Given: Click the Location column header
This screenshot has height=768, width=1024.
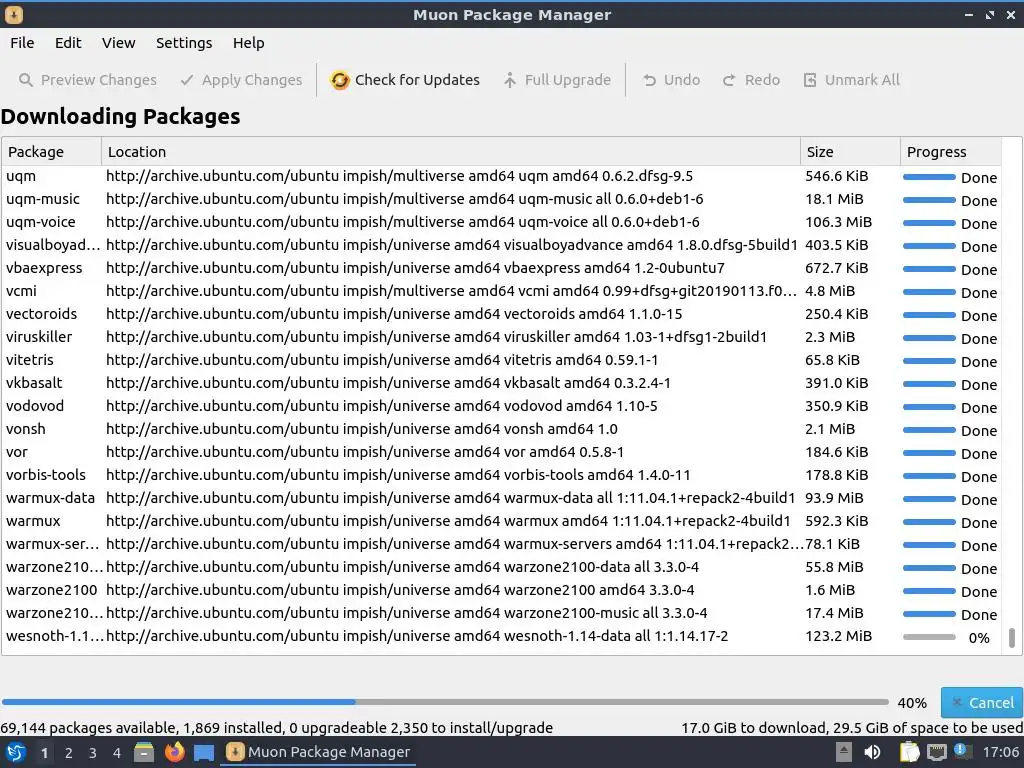Looking at the screenshot, I should point(451,152).
